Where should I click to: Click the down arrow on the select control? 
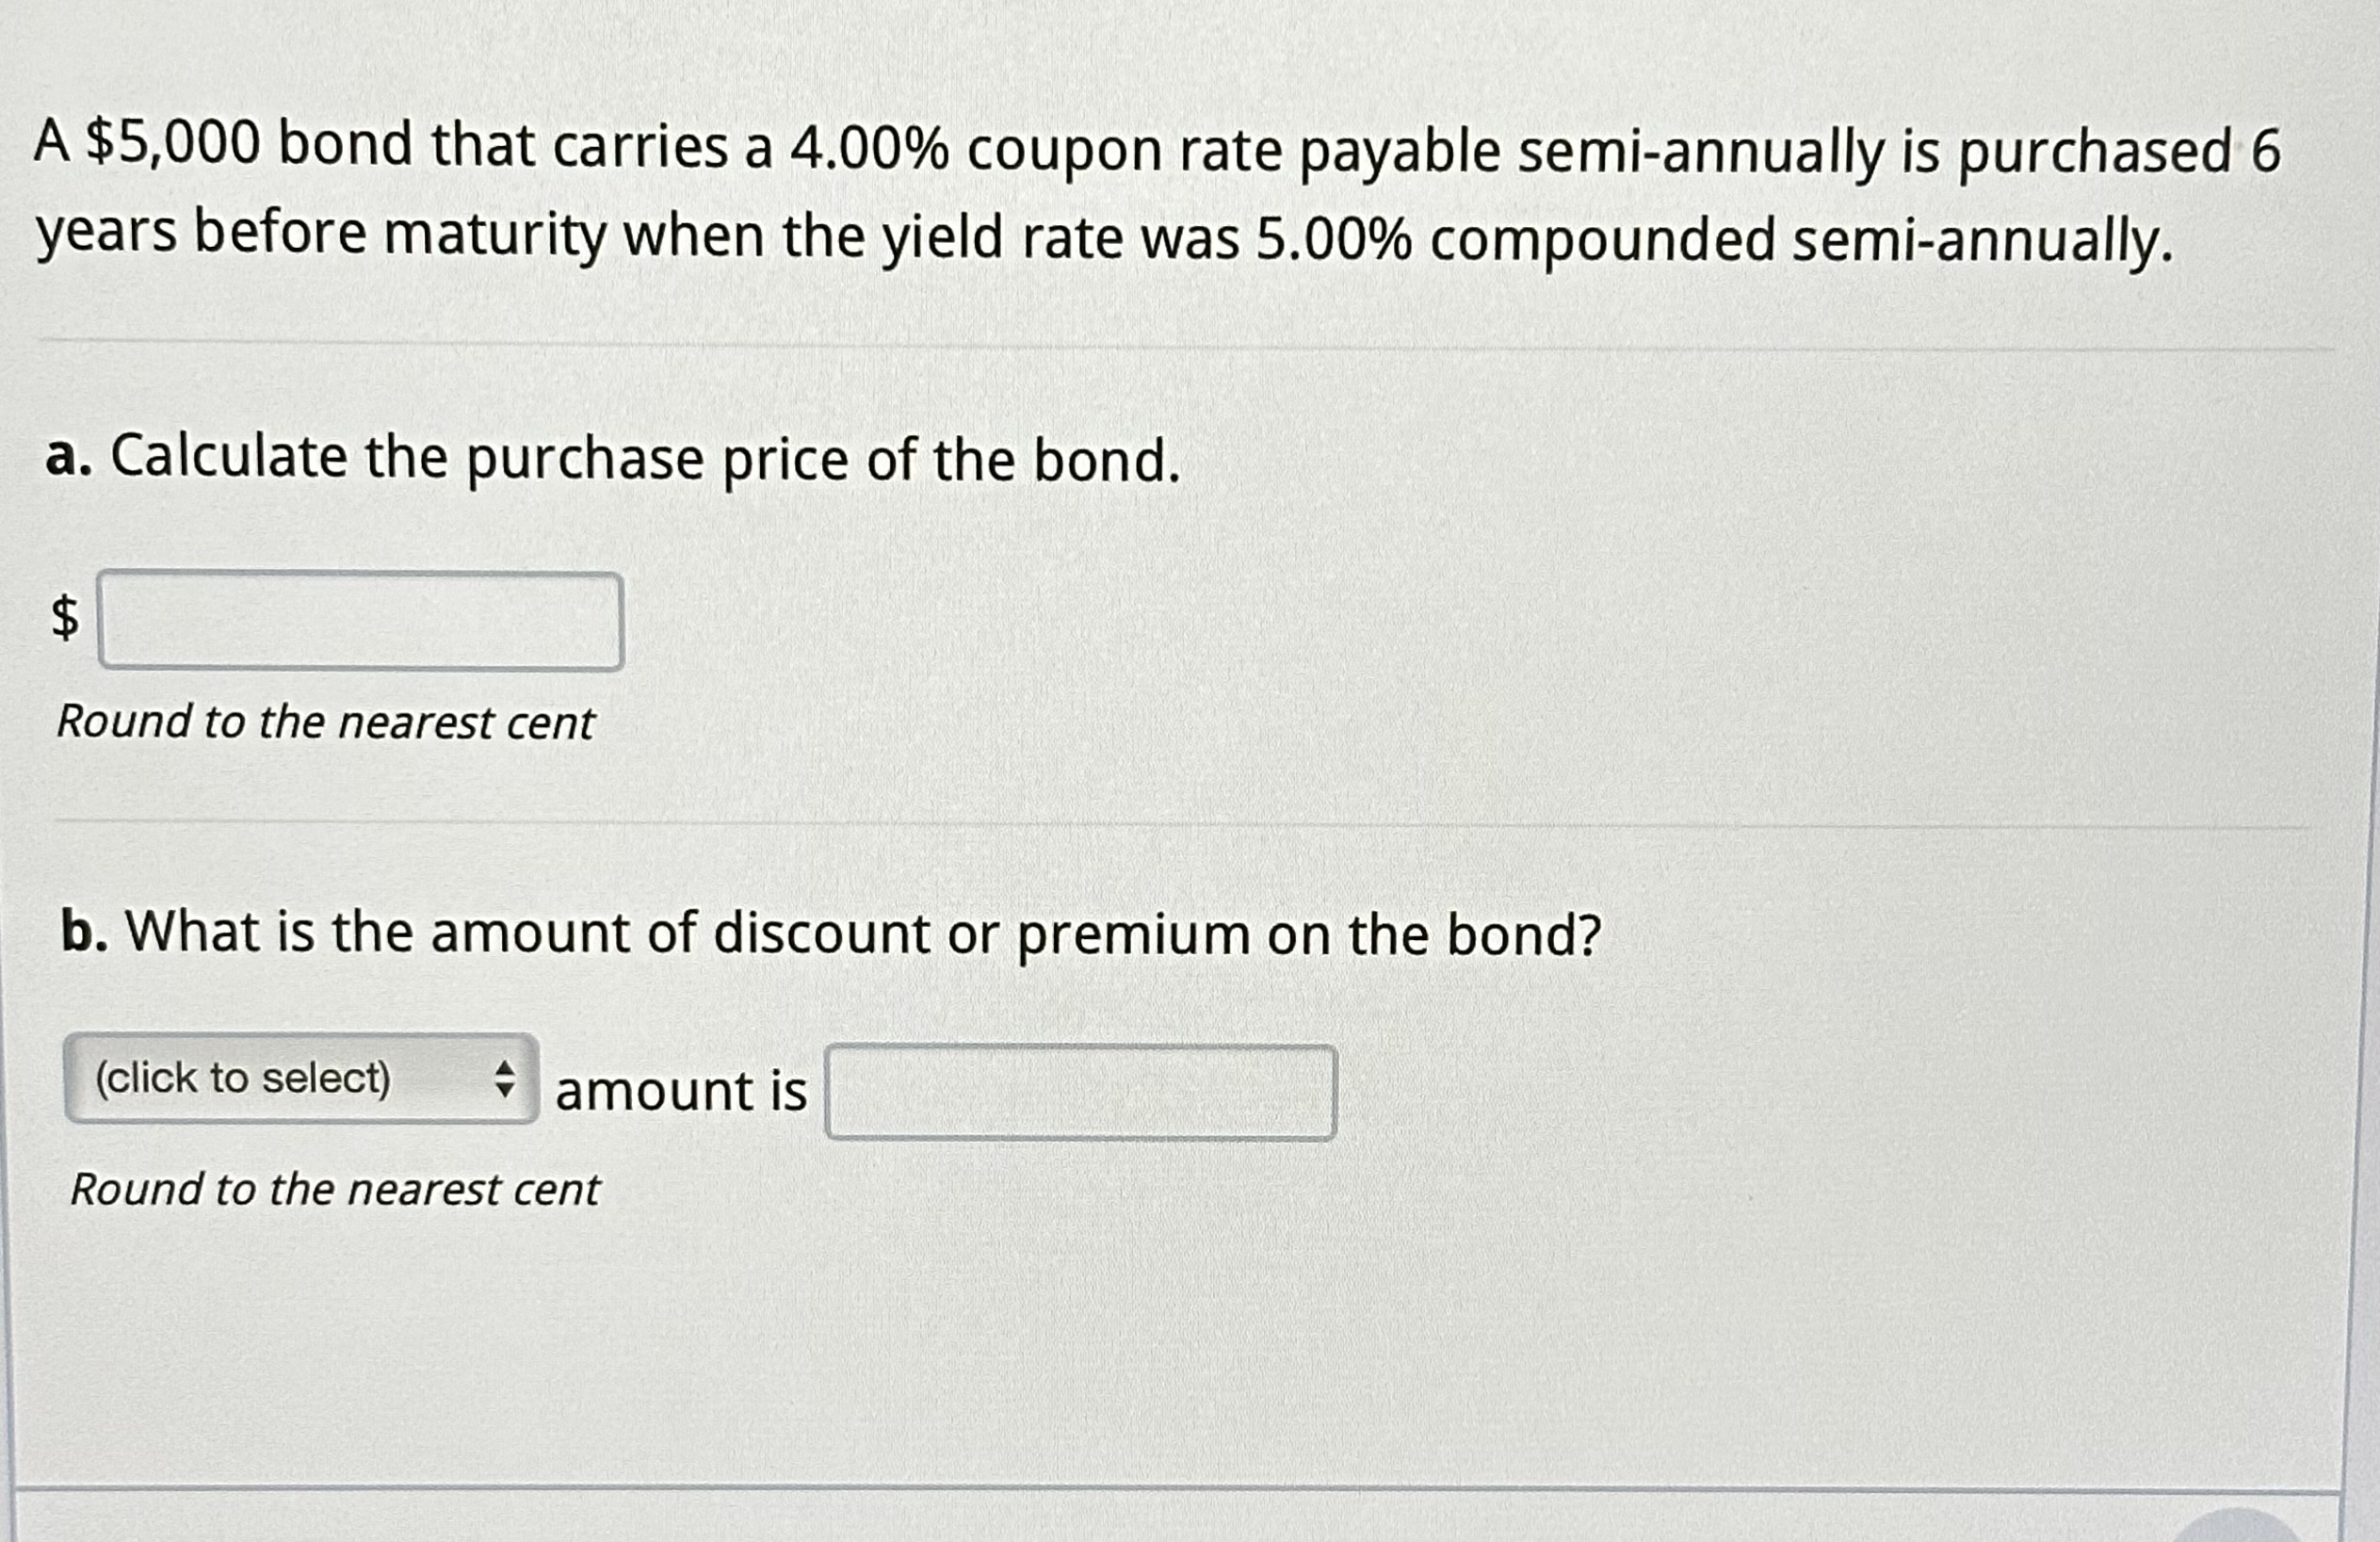click(503, 1090)
